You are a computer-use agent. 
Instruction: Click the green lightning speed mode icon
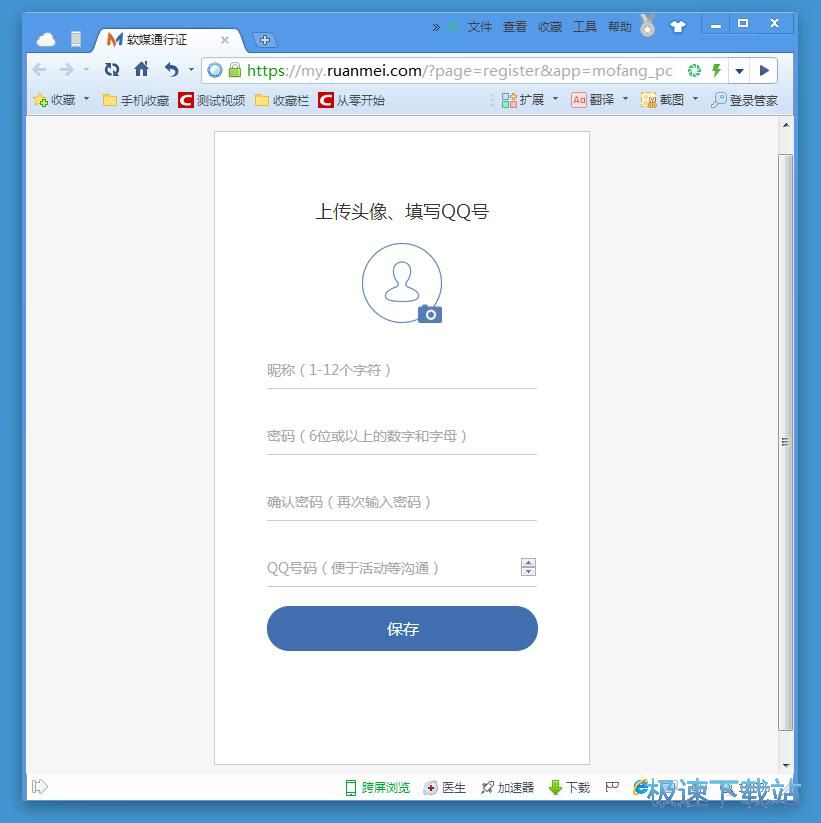[716, 70]
